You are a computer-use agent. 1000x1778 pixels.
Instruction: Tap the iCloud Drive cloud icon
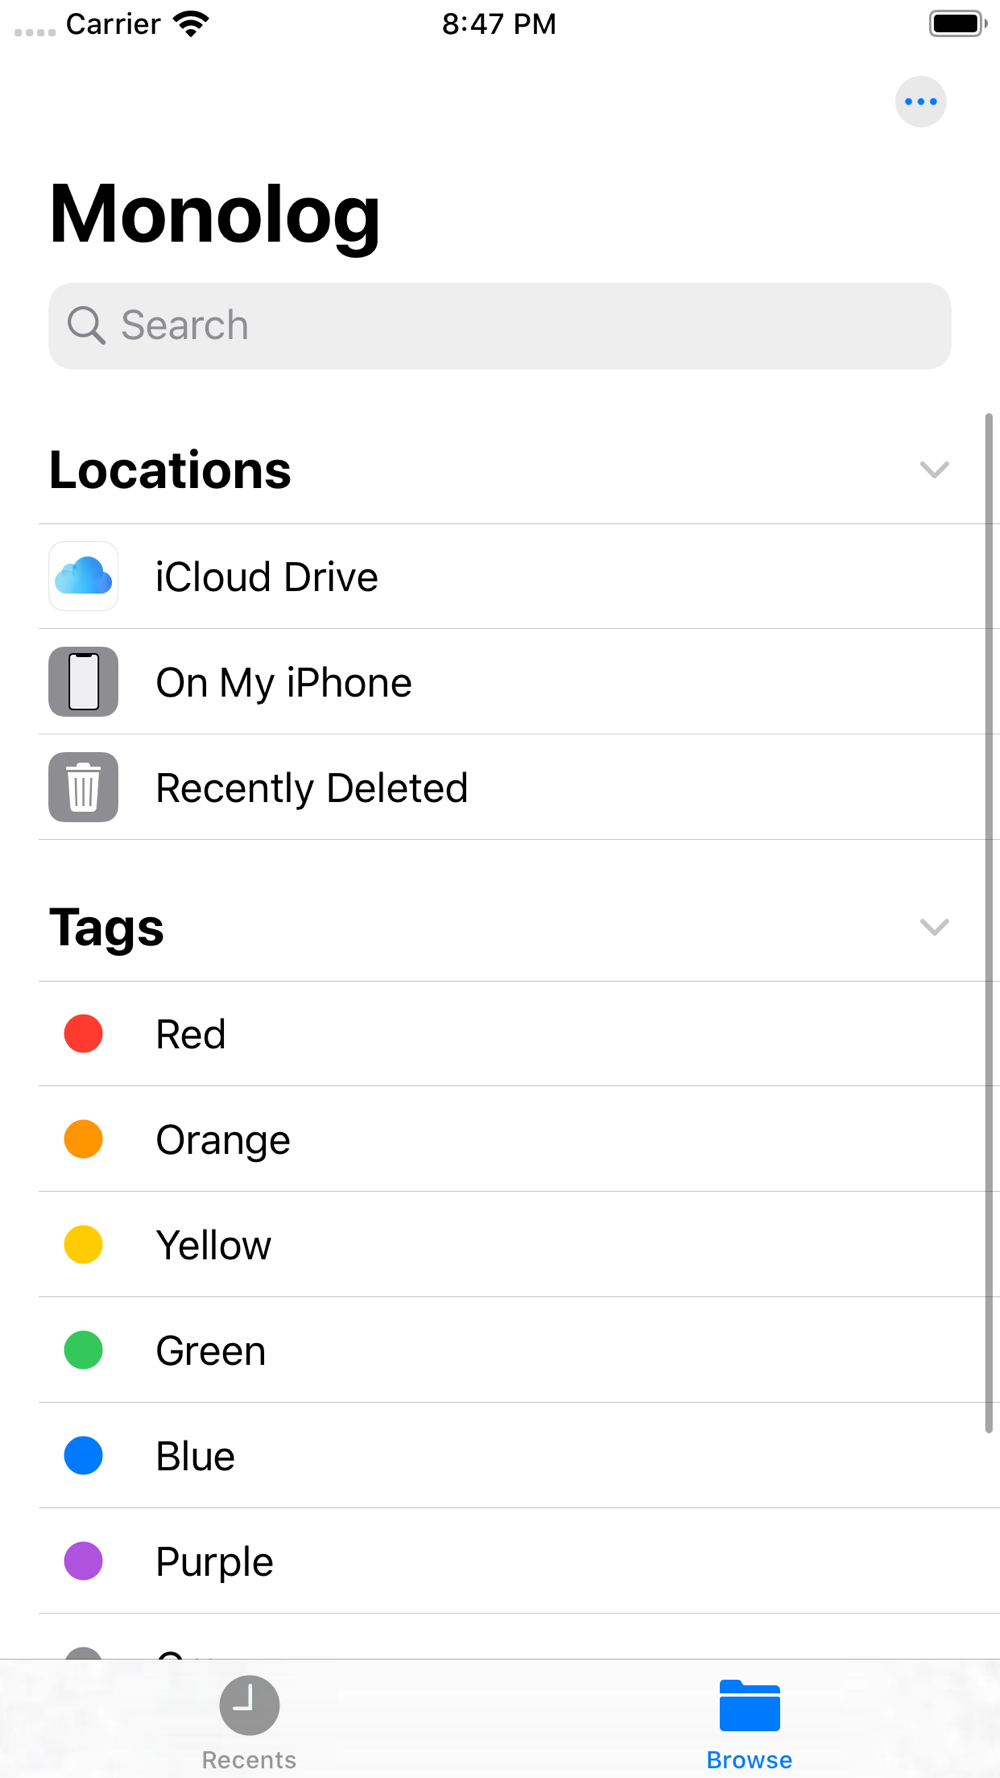tap(84, 577)
